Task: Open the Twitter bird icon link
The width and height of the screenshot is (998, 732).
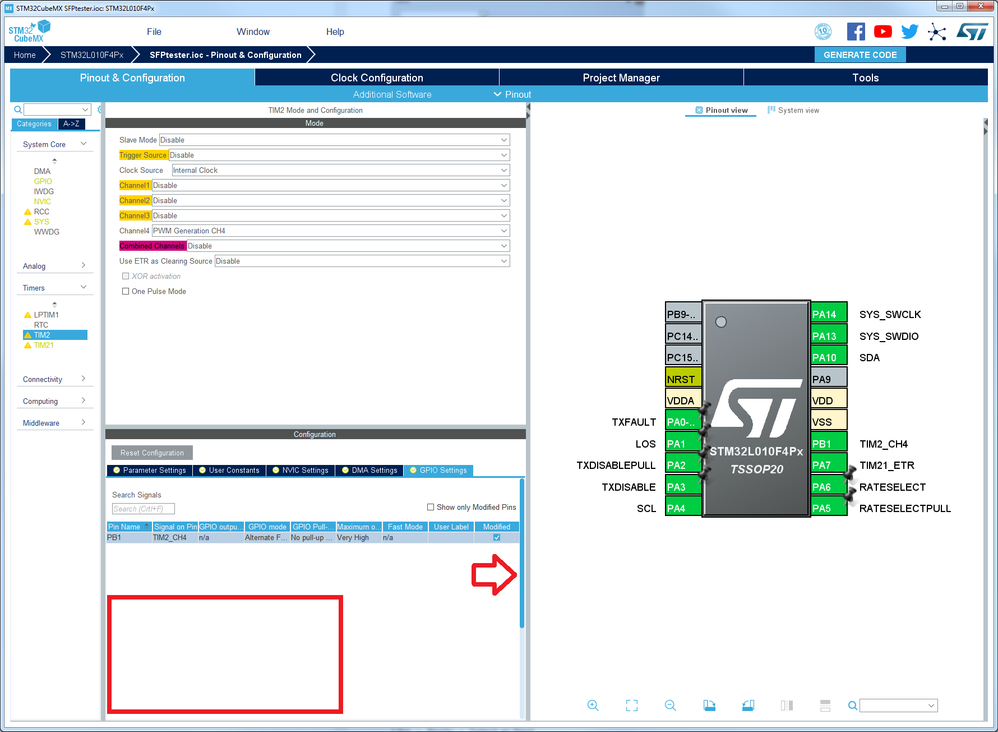Action: tap(910, 31)
